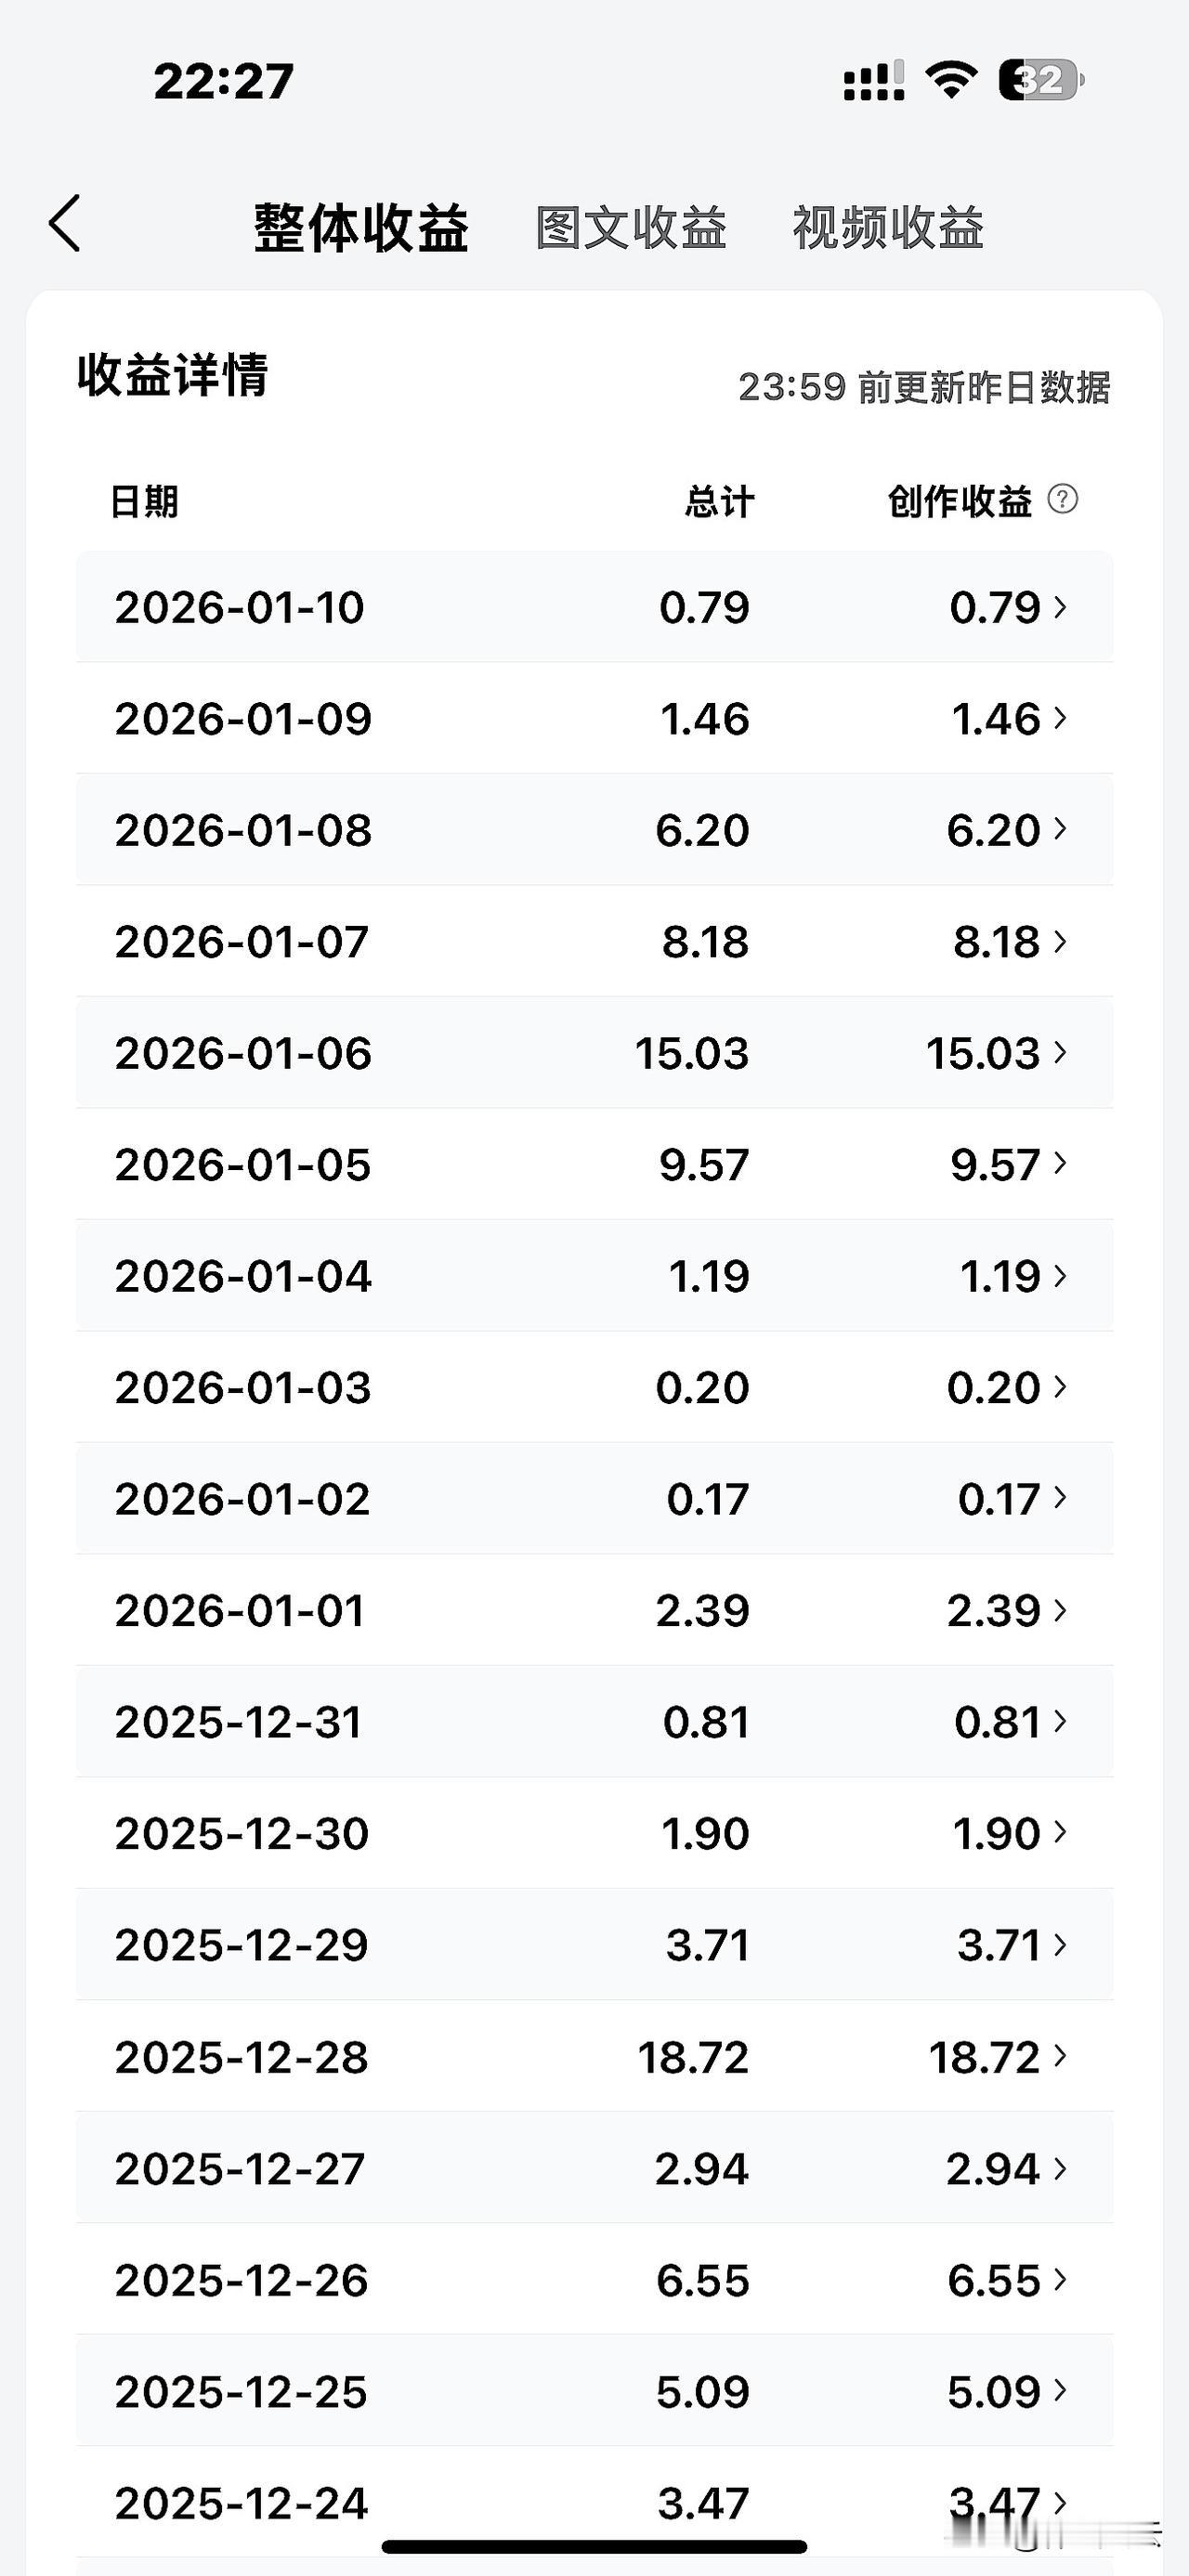The width and height of the screenshot is (1189, 2576).
Task: Expand the 2025-12-28 earnings chevron
Action: [x=1061, y=2056]
